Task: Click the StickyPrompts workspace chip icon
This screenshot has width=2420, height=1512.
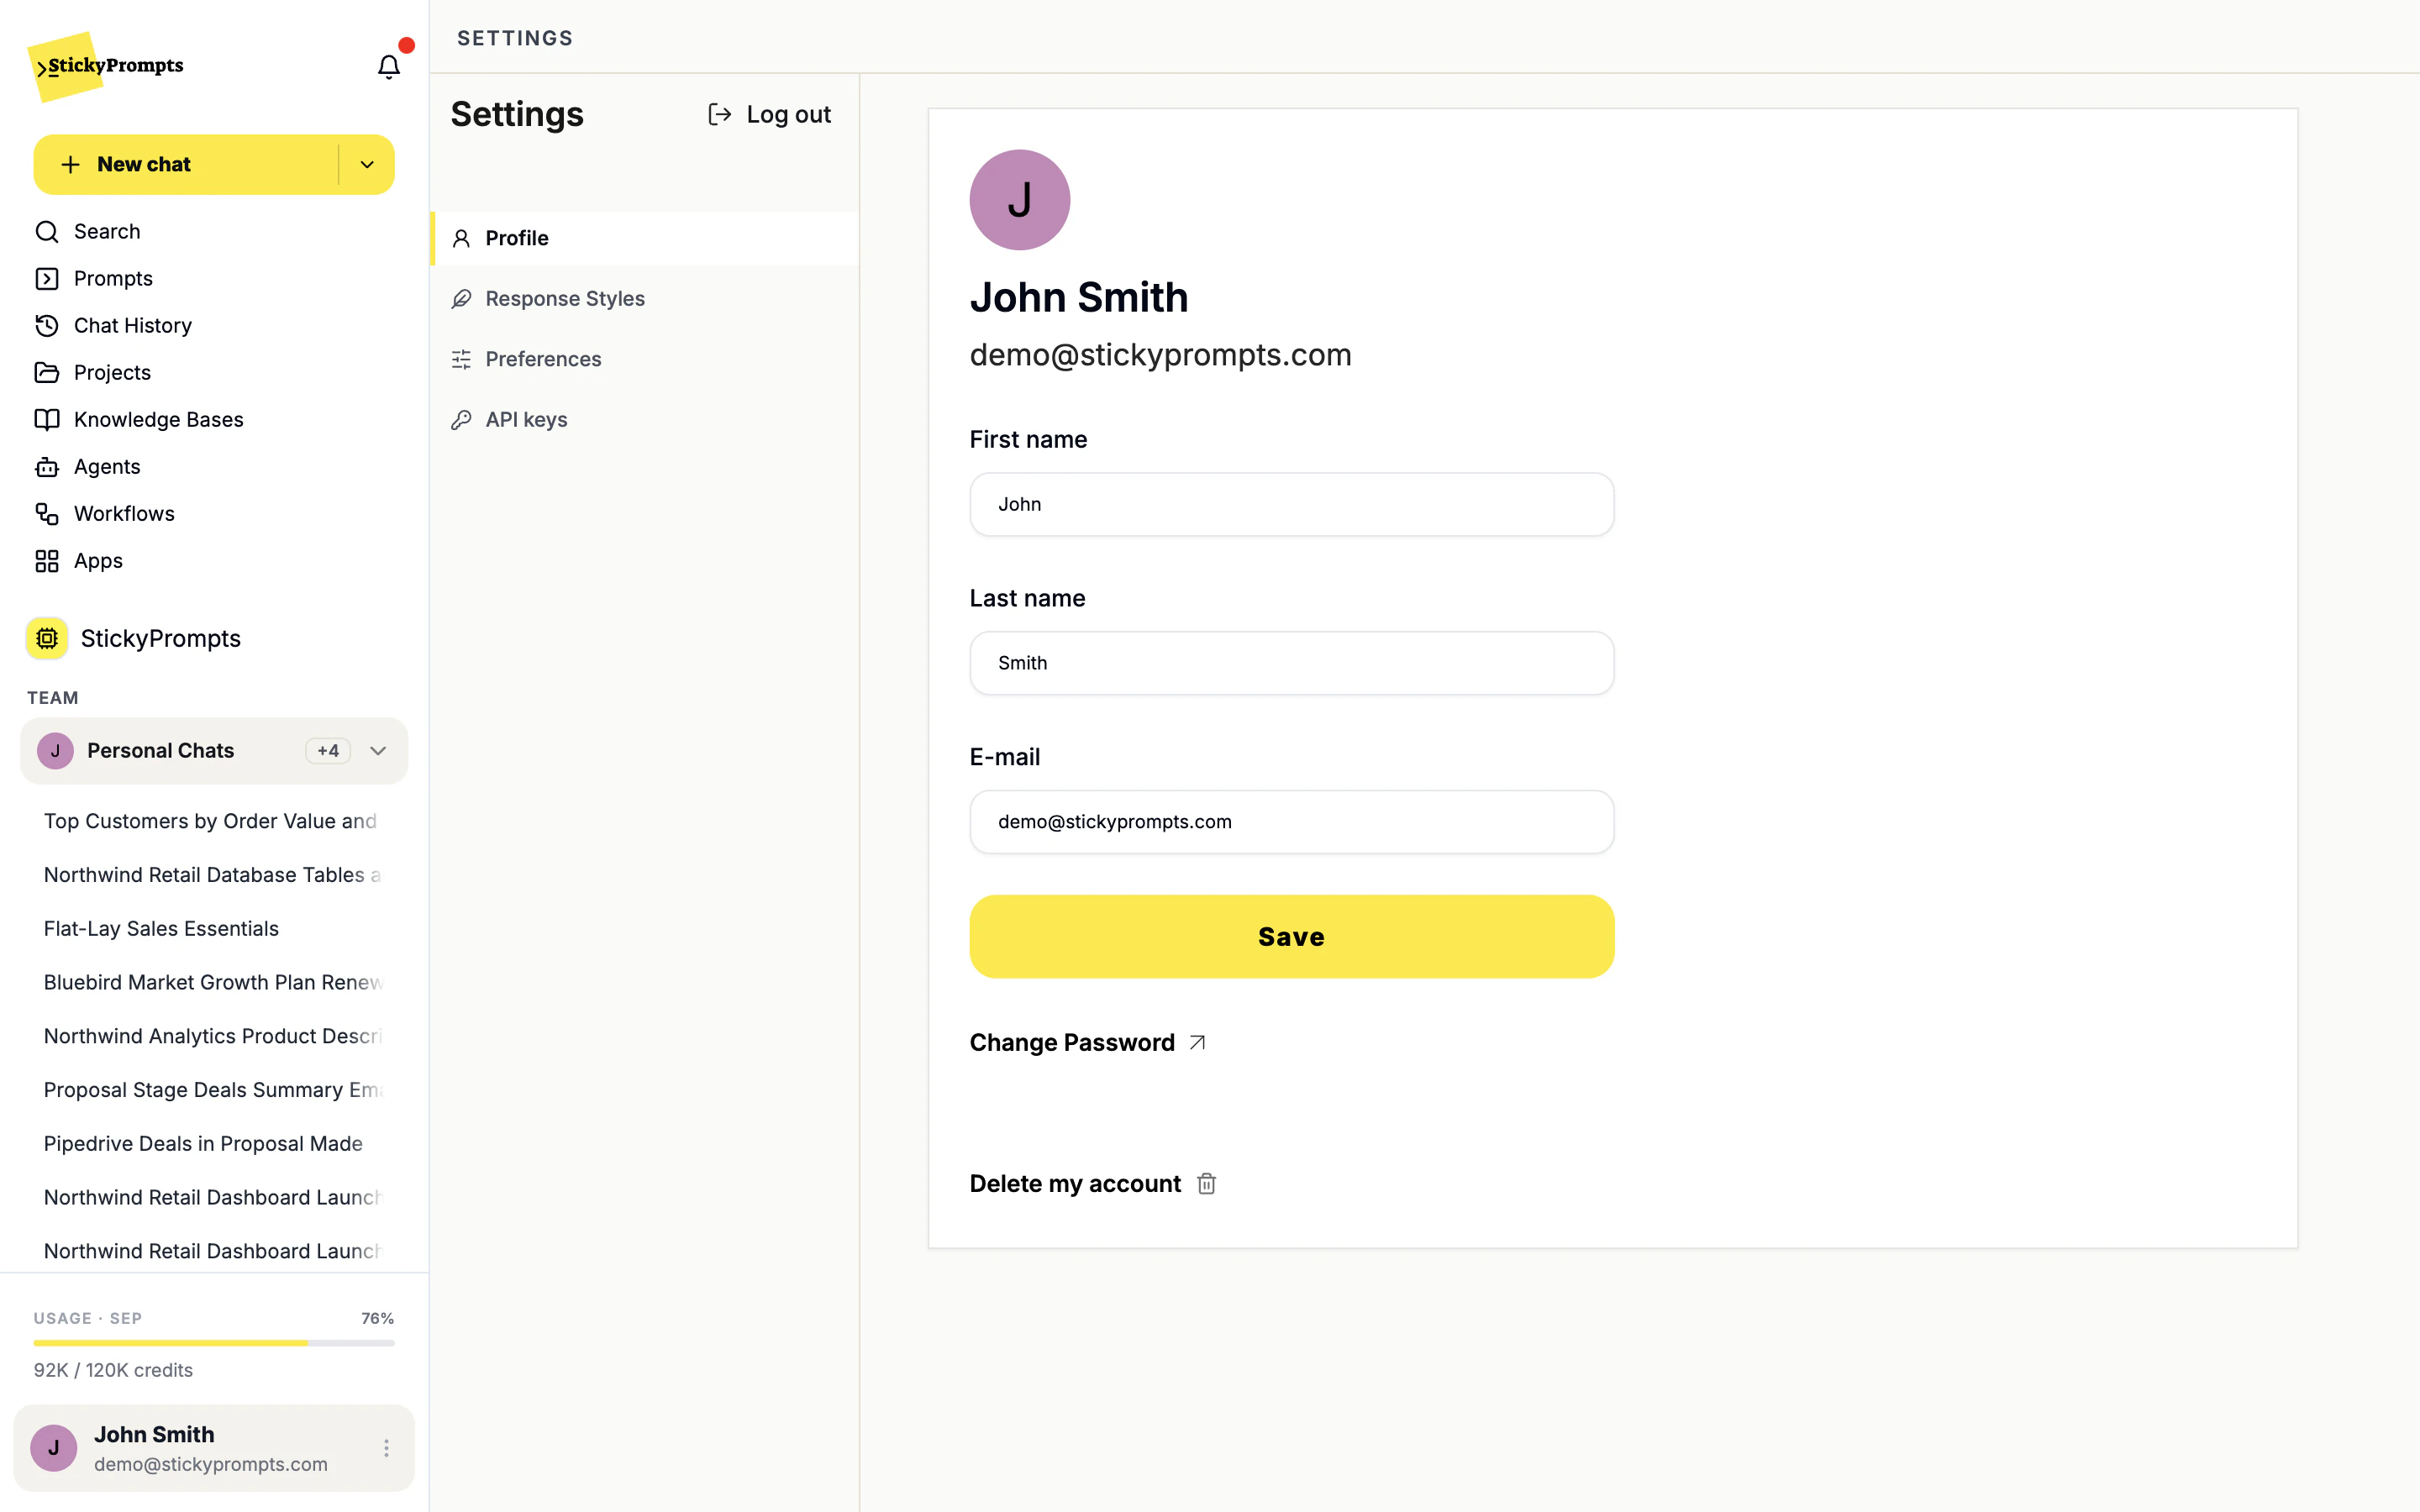Action: (x=47, y=638)
